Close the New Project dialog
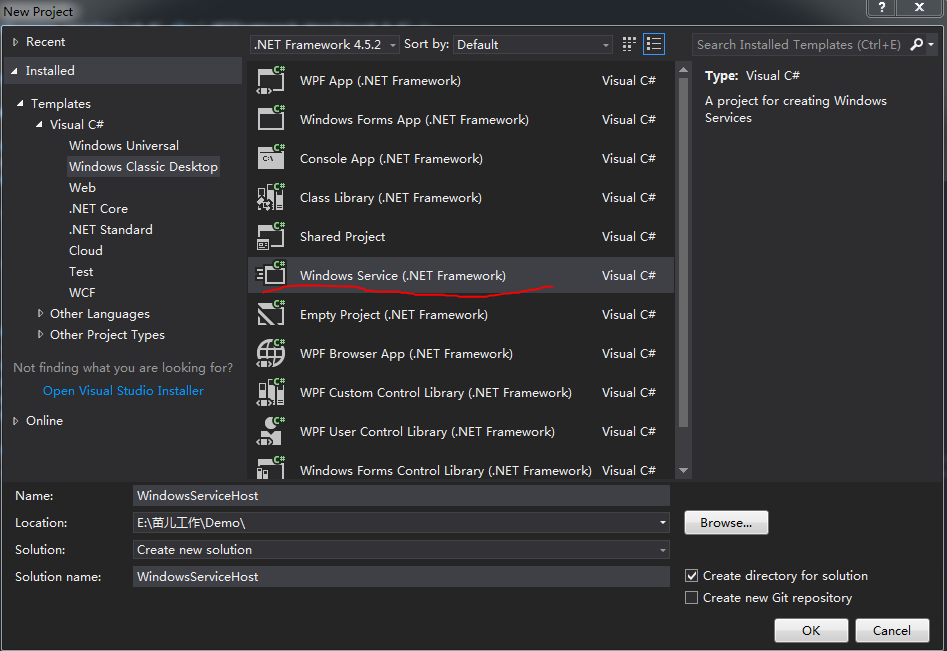Image resolution: width=947 pixels, height=651 pixels. (x=919, y=7)
